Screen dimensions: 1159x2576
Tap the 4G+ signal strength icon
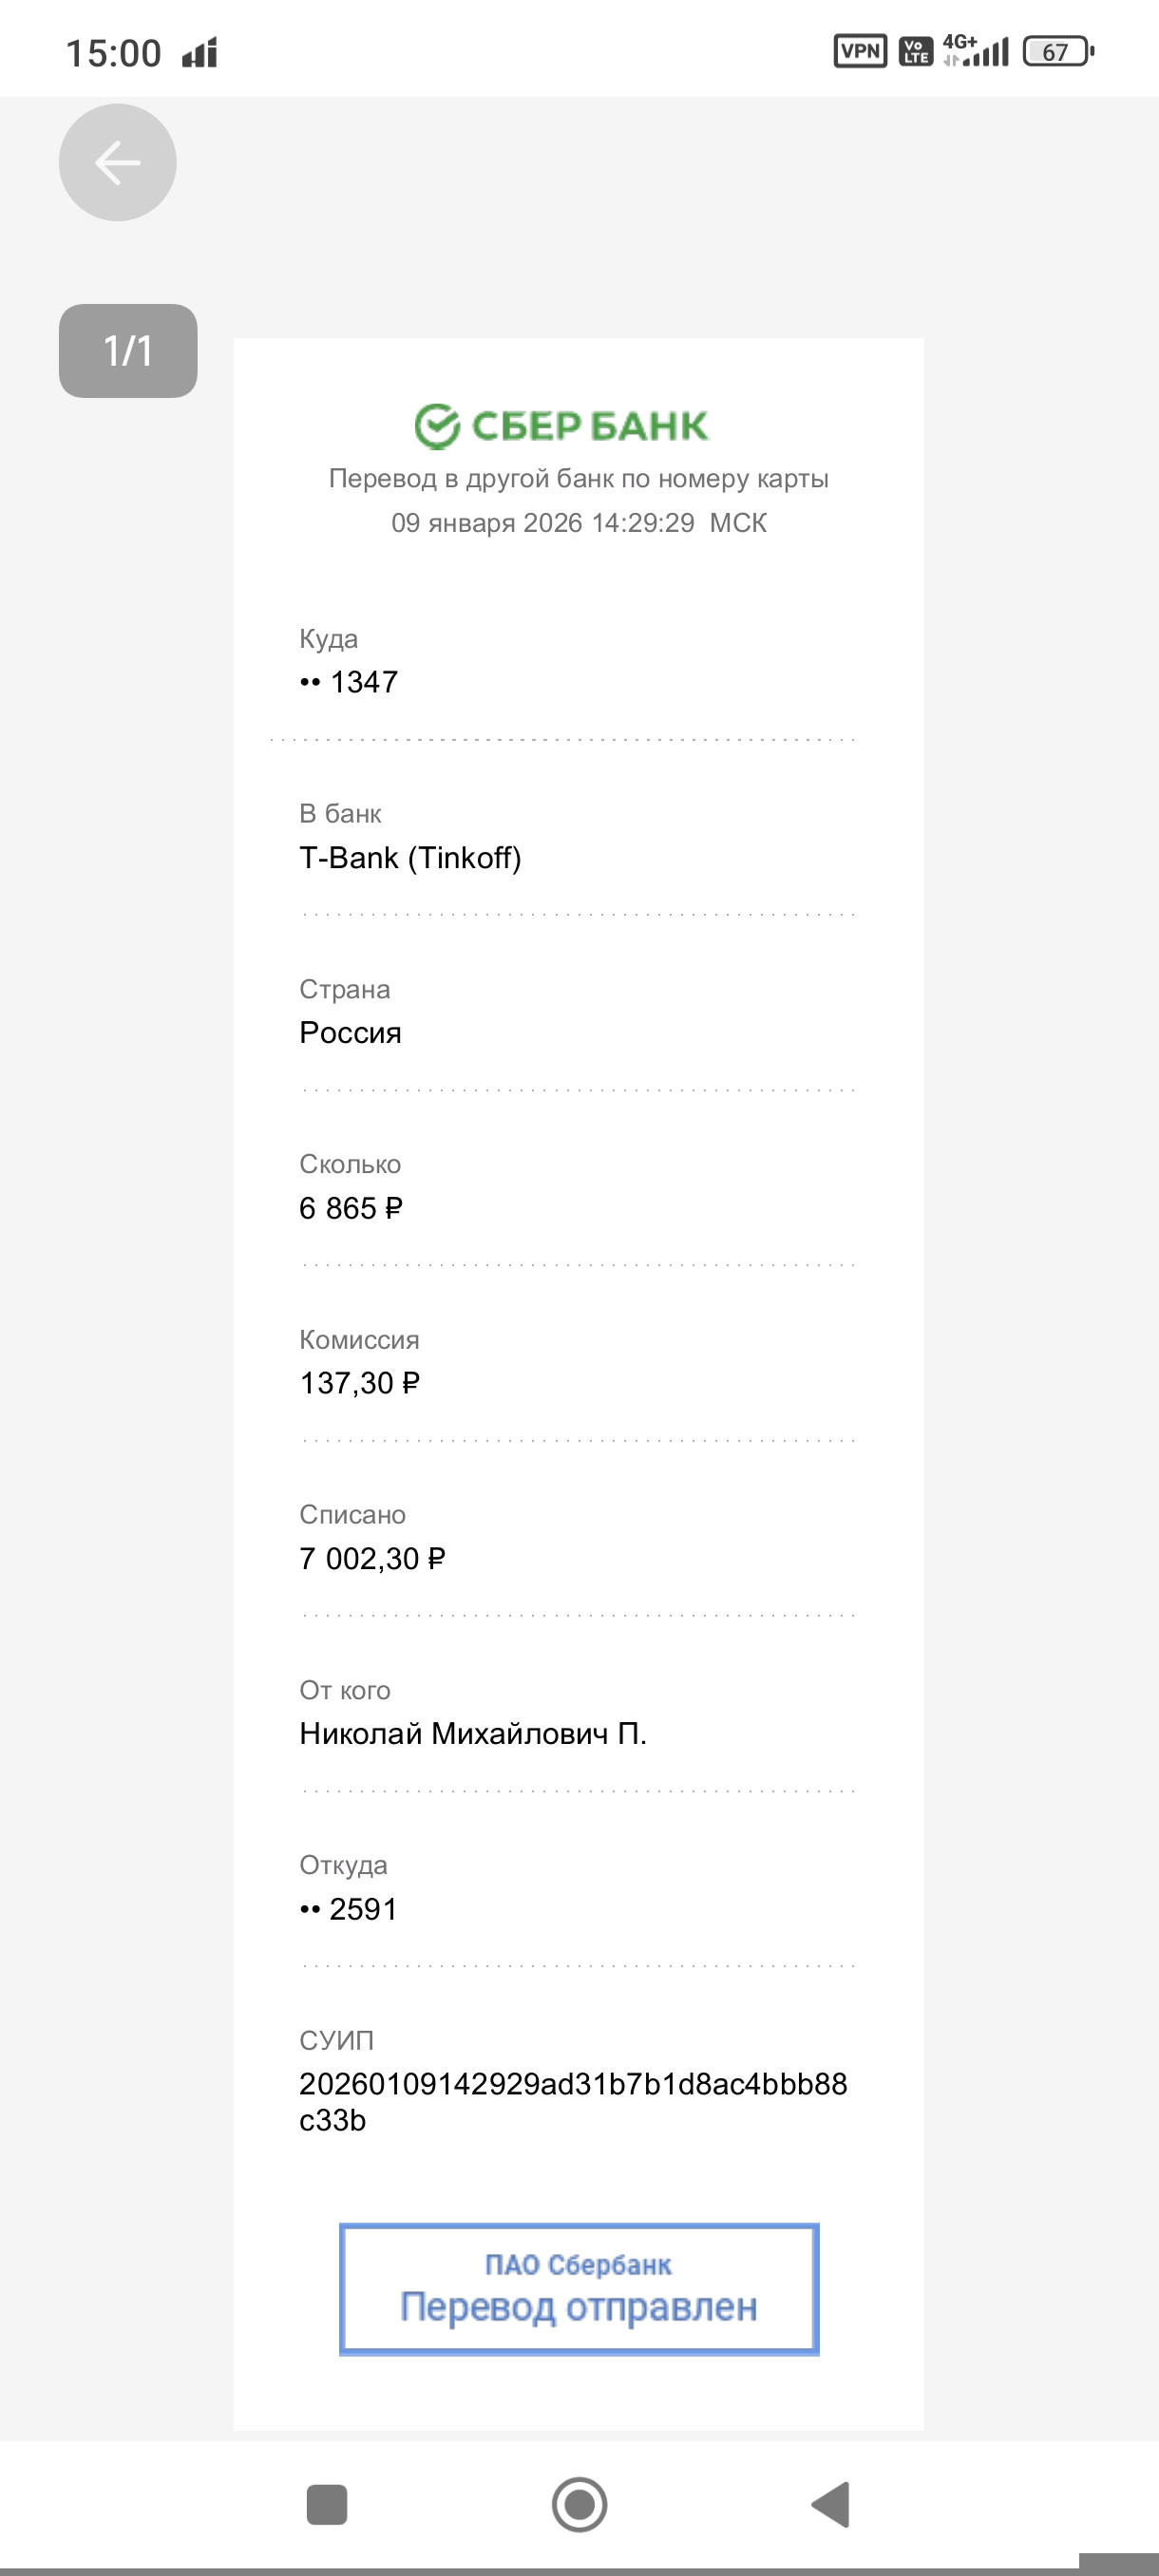(x=976, y=50)
